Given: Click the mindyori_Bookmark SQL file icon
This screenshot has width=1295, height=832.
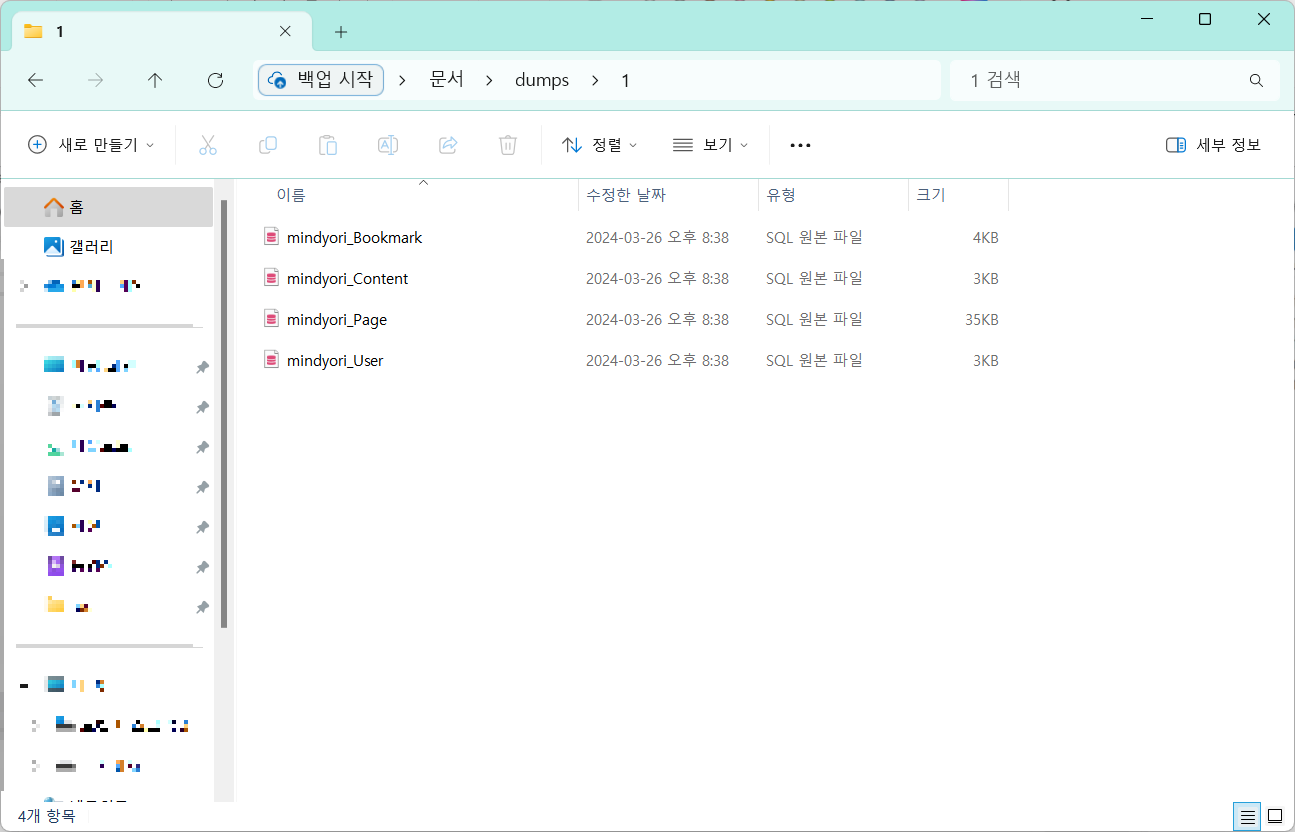Looking at the screenshot, I should (271, 237).
